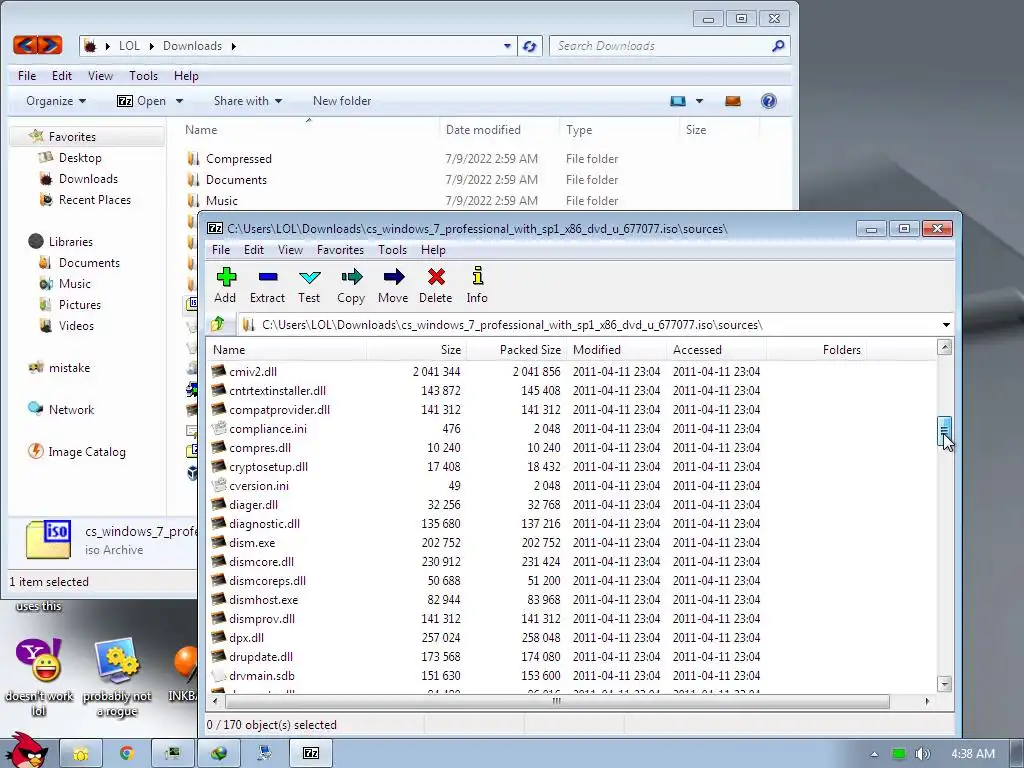1024x768 pixels.
Task: Click the 7z Open button in Explorer
Action: 142,101
